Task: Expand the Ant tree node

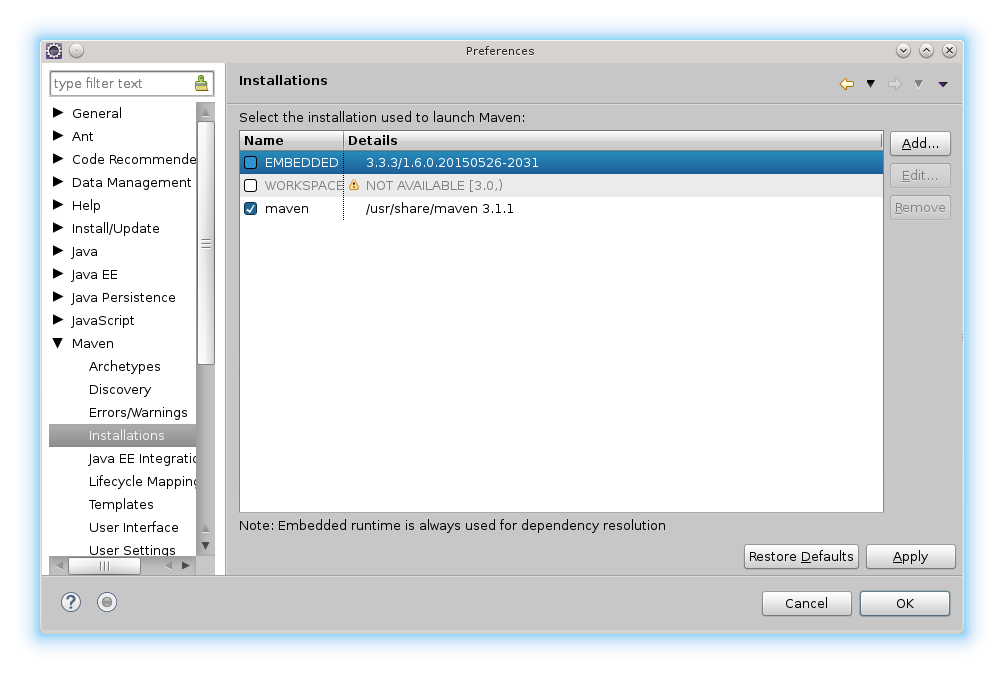Action: point(58,136)
